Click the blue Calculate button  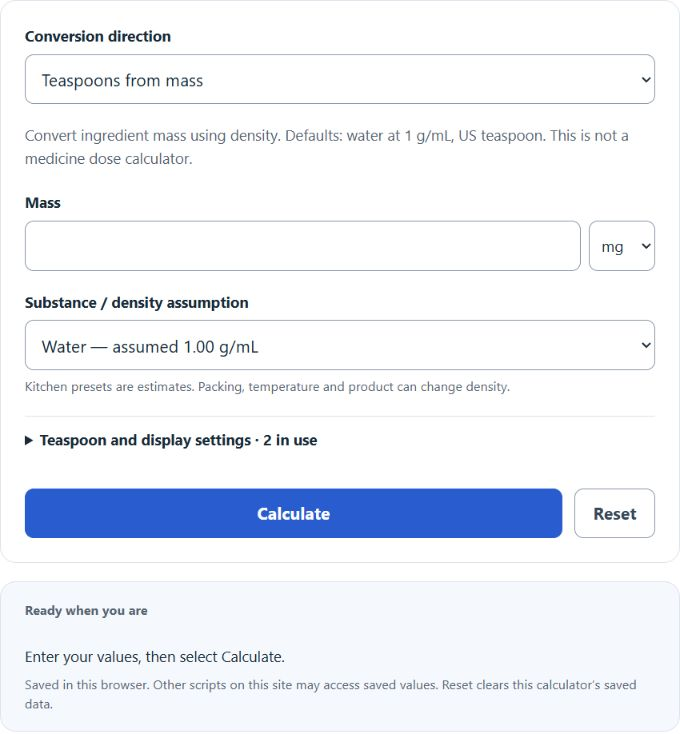click(x=293, y=514)
